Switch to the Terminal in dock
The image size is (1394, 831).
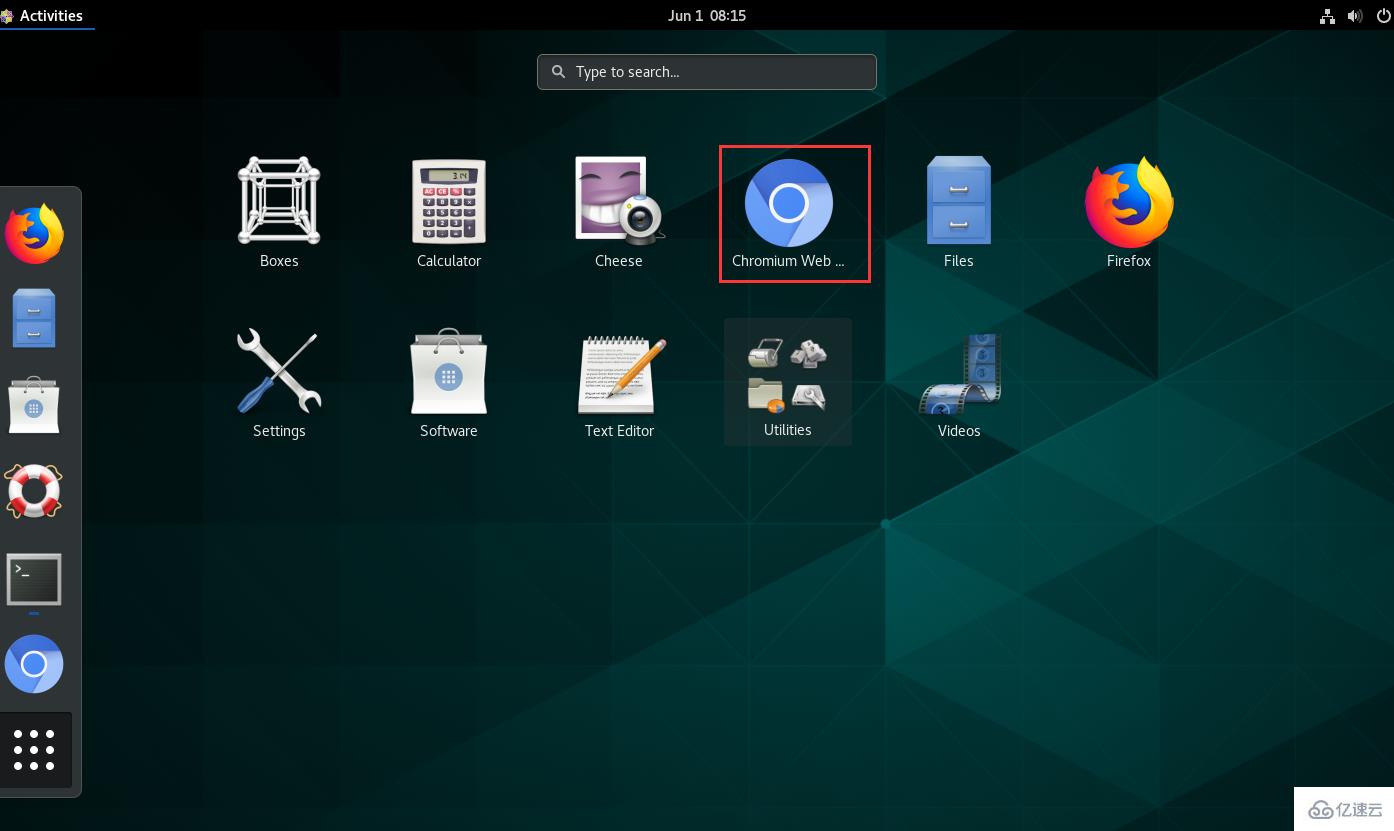(34, 580)
